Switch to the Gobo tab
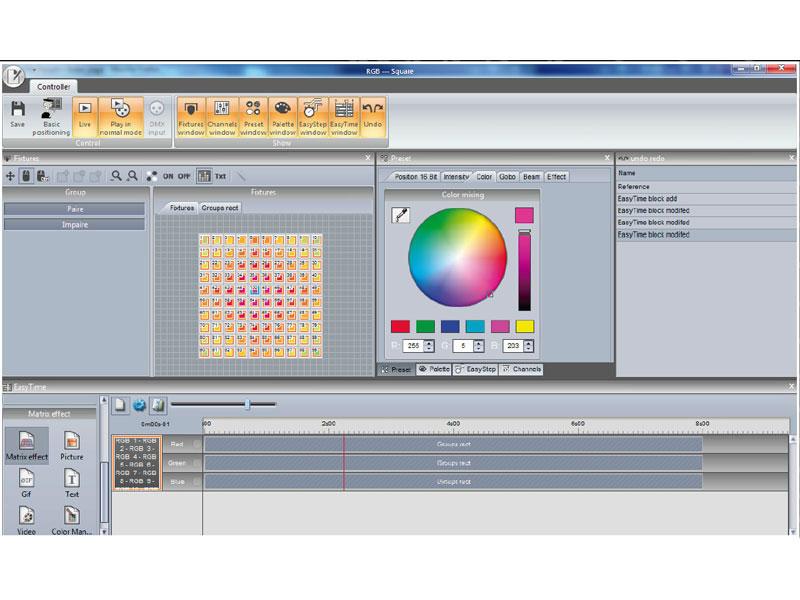 click(508, 176)
